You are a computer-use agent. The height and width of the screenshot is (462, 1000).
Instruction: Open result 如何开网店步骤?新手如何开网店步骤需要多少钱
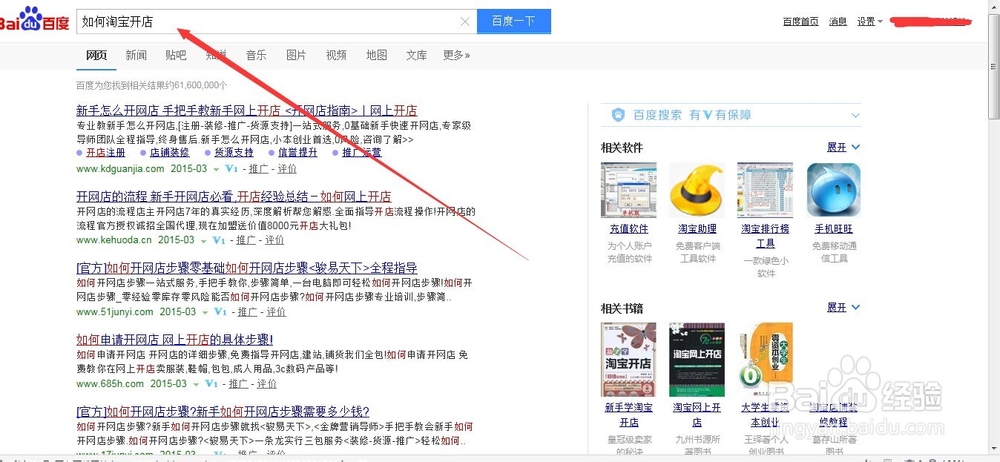pyautogui.click(x=223, y=411)
